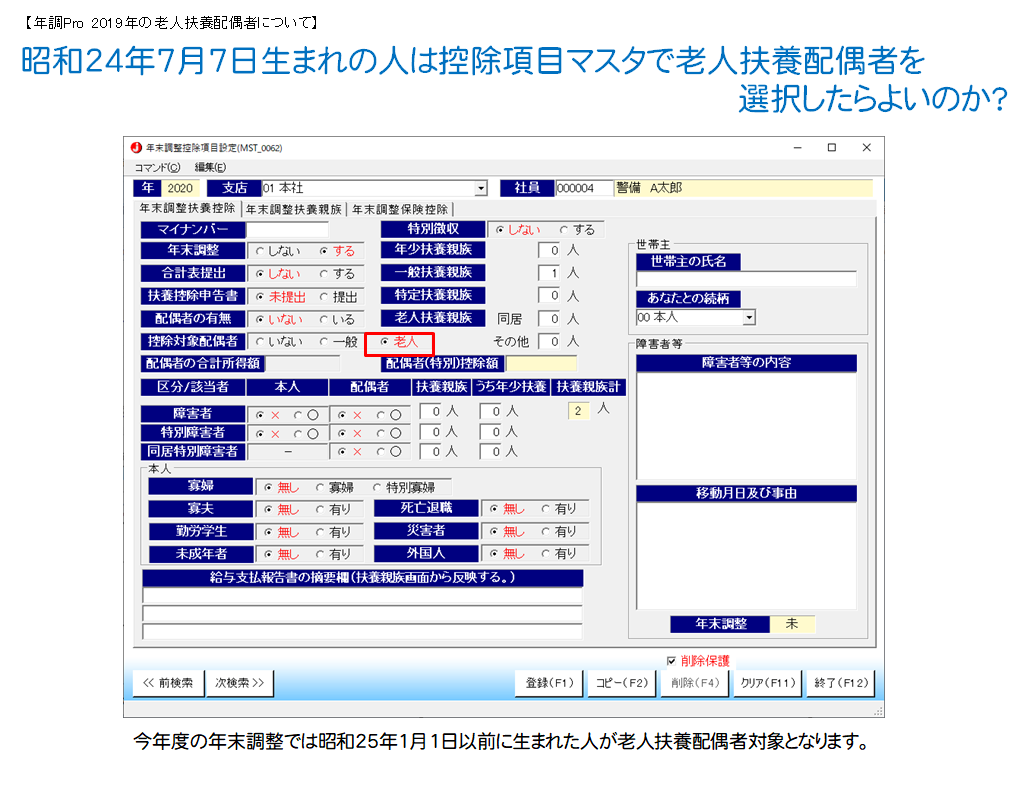
Task: Choose 提出 for 扶養控除申告書
Action: (x=324, y=297)
